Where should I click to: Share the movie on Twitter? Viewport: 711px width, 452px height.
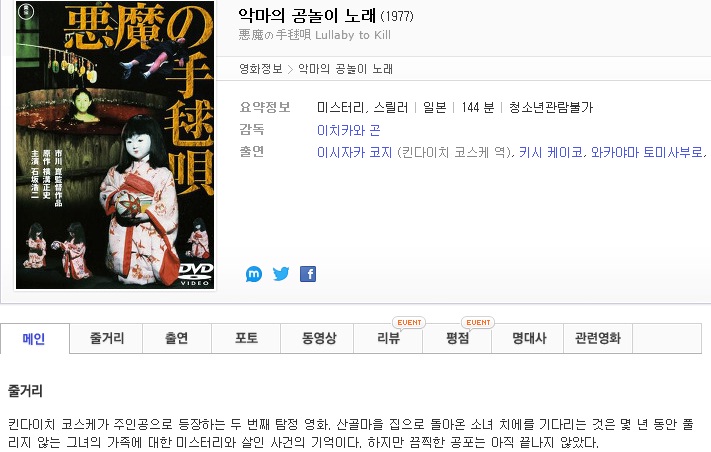pos(281,274)
